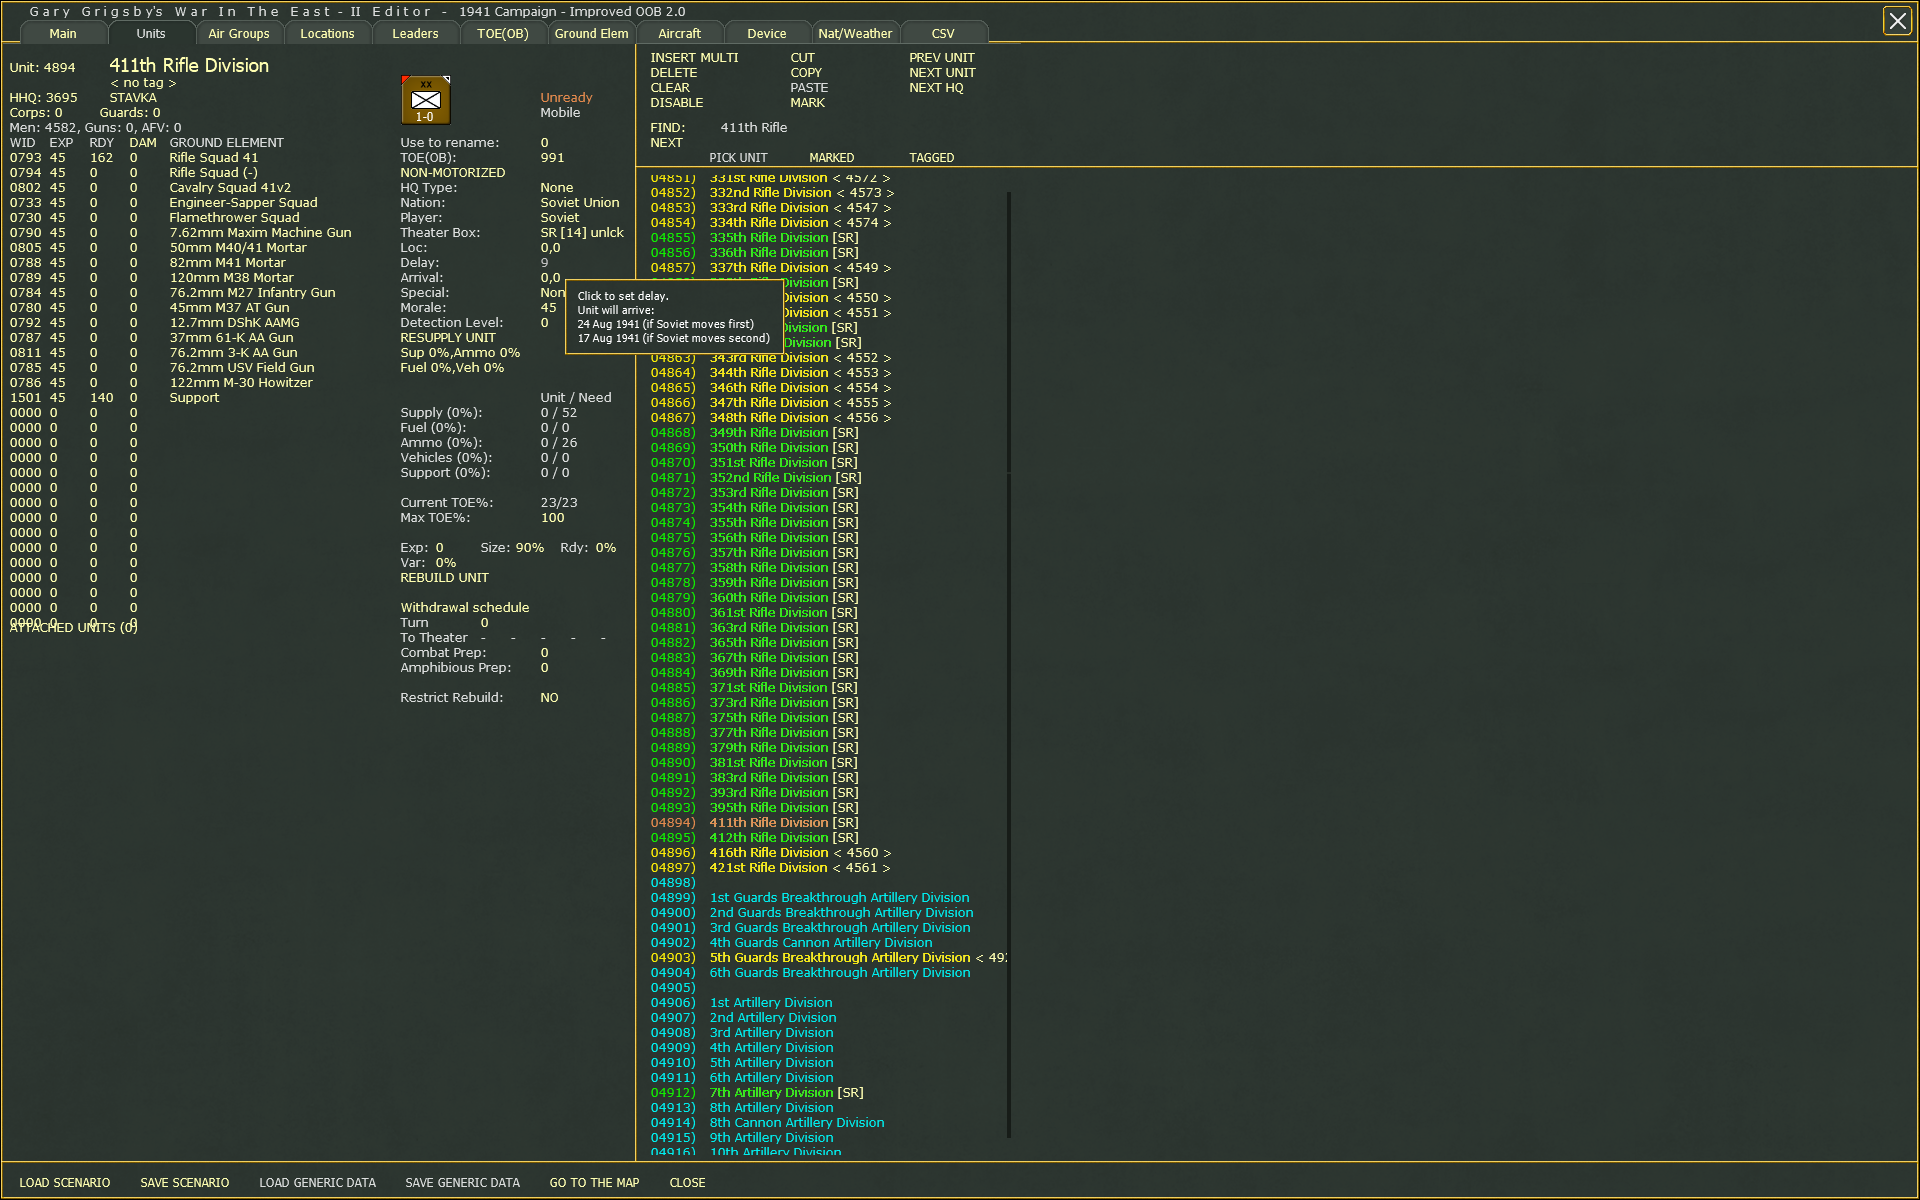
Task: Open the Nat/Weather tab
Action: pos(855,34)
